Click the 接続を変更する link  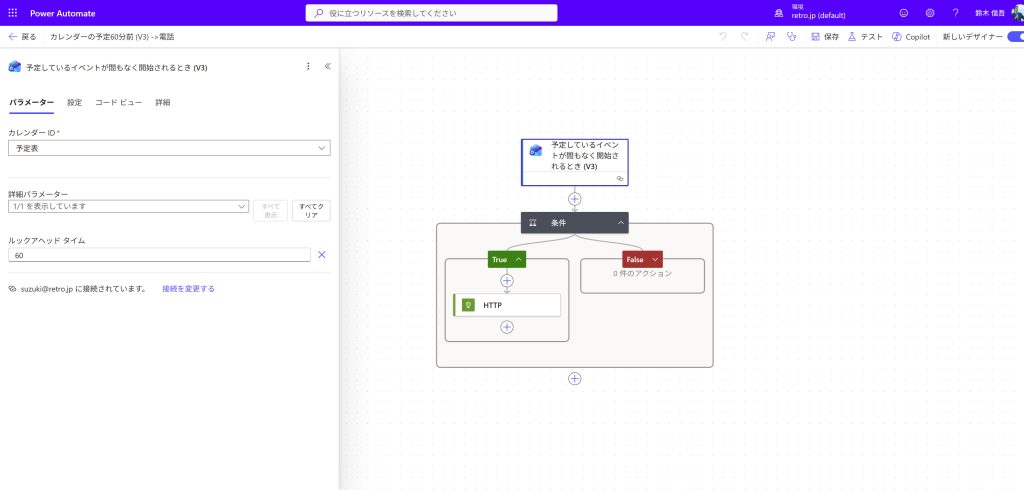[x=188, y=288]
